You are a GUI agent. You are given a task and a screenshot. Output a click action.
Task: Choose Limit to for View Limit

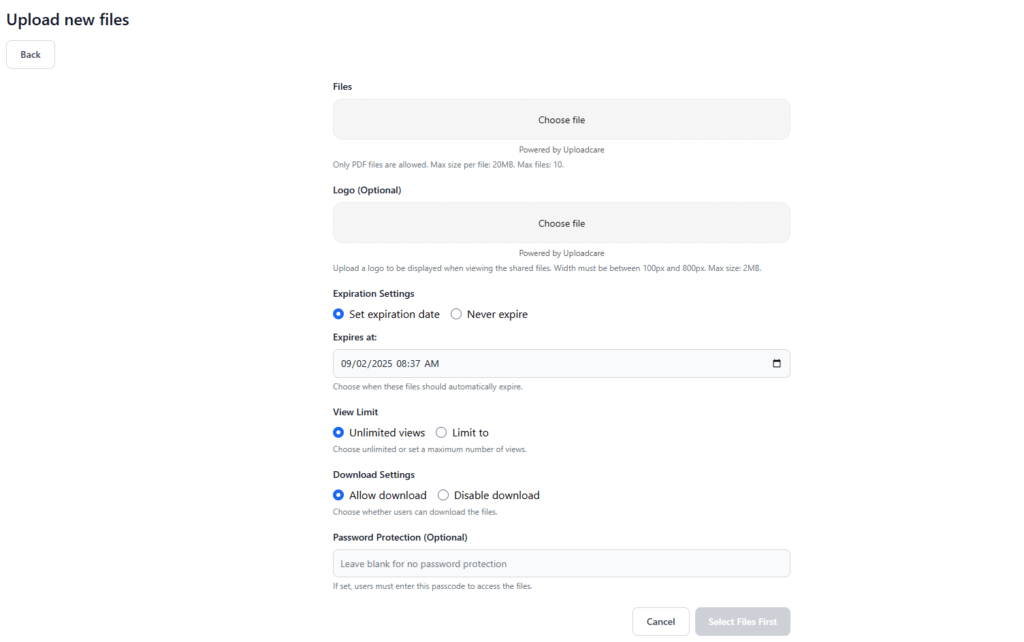tap(440, 432)
